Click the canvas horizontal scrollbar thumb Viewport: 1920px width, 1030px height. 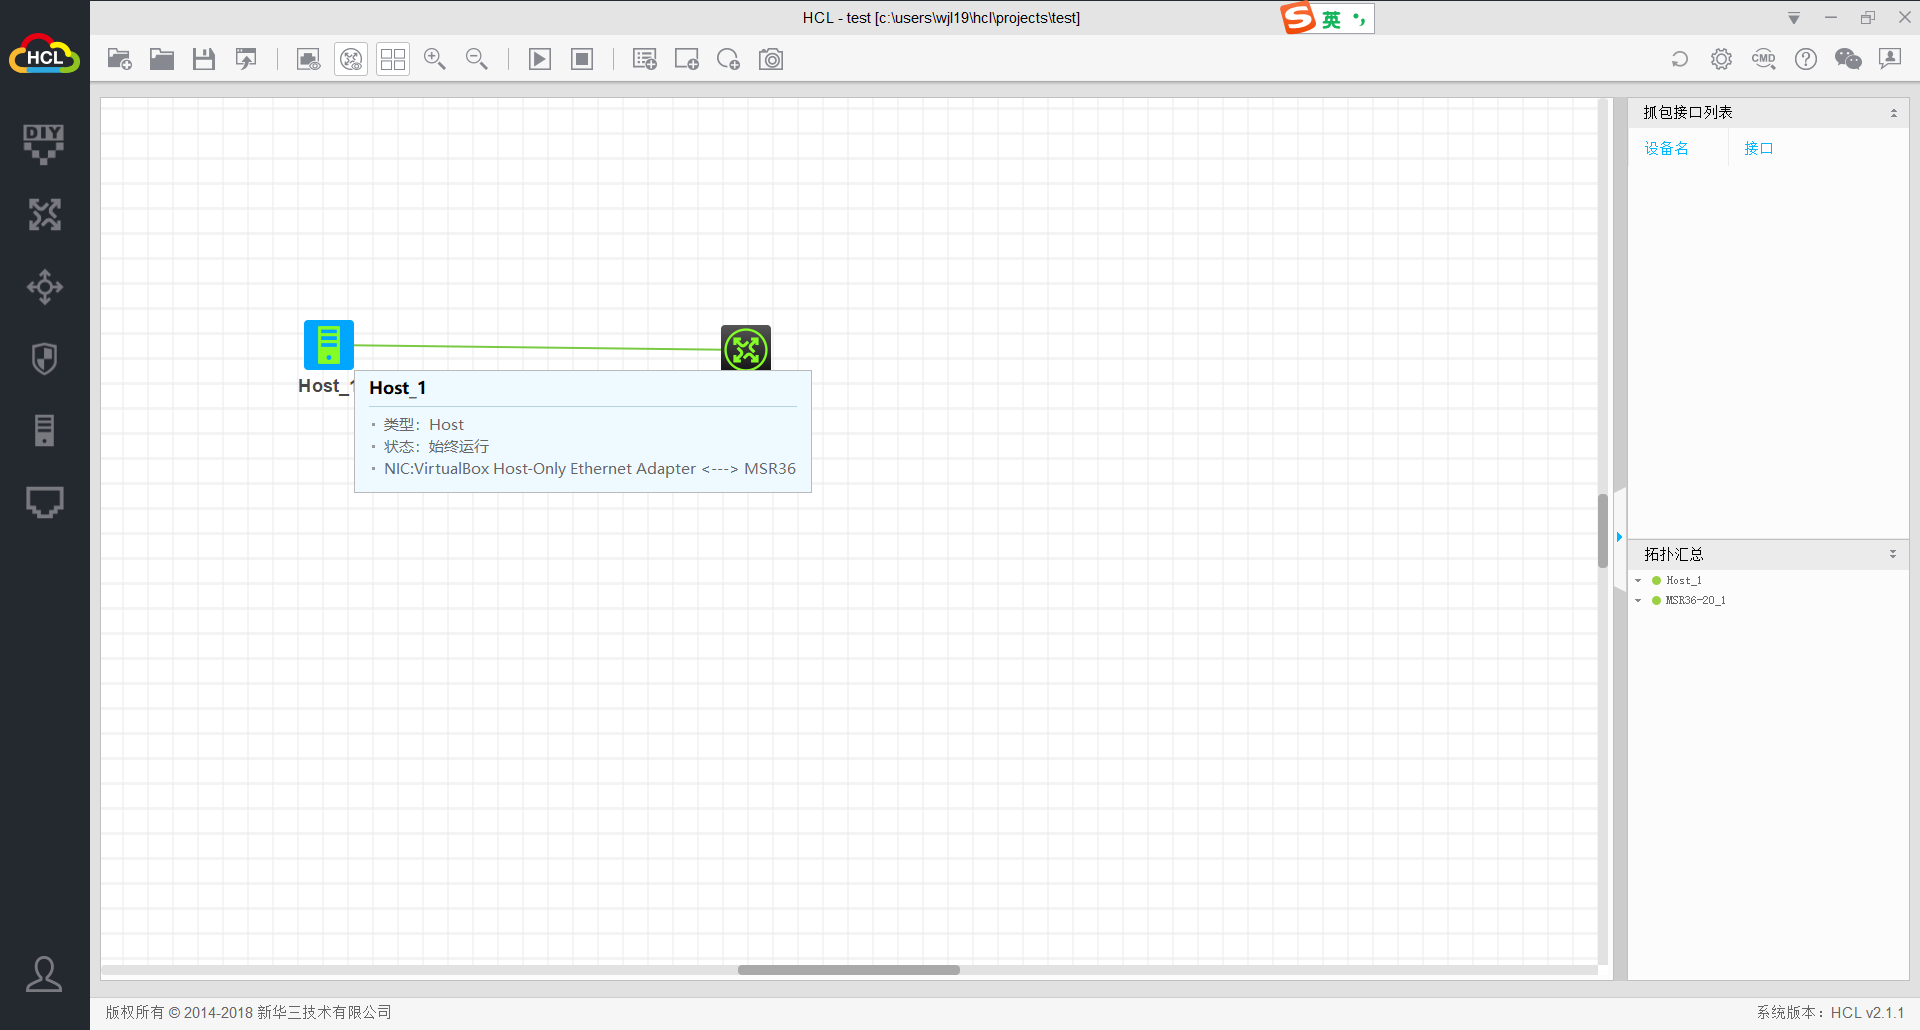849,970
